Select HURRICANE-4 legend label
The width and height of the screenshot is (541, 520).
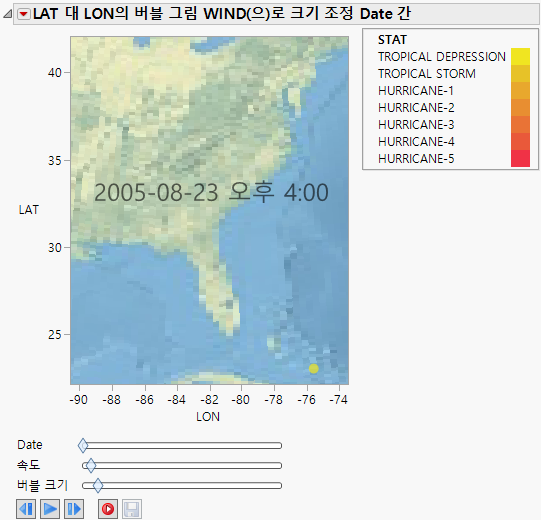click(x=416, y=141)
